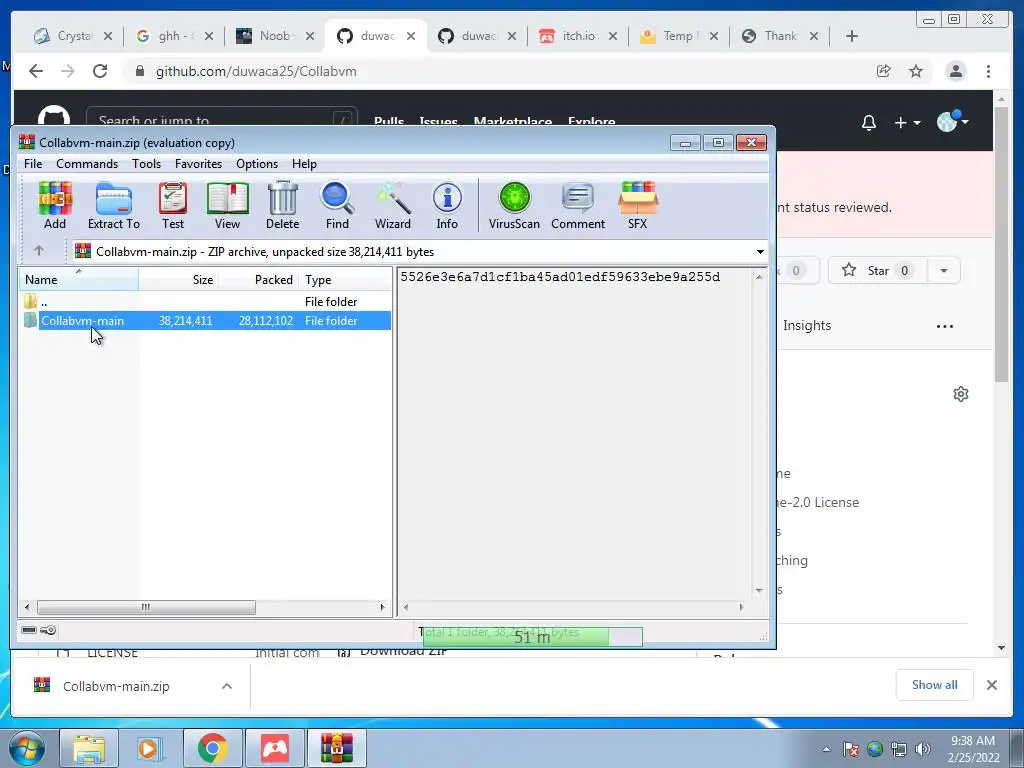Sort by the Packed column header

tap(258, 280)
